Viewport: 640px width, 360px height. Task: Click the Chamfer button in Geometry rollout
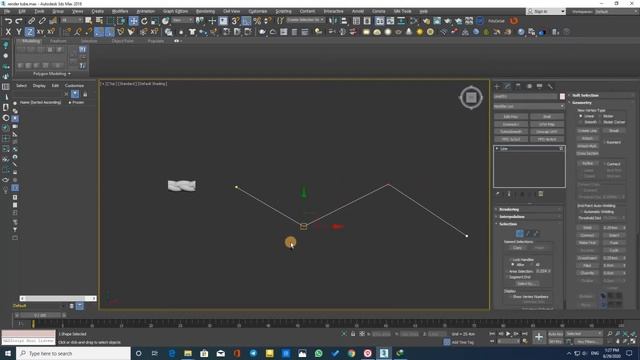click(587, 273)
